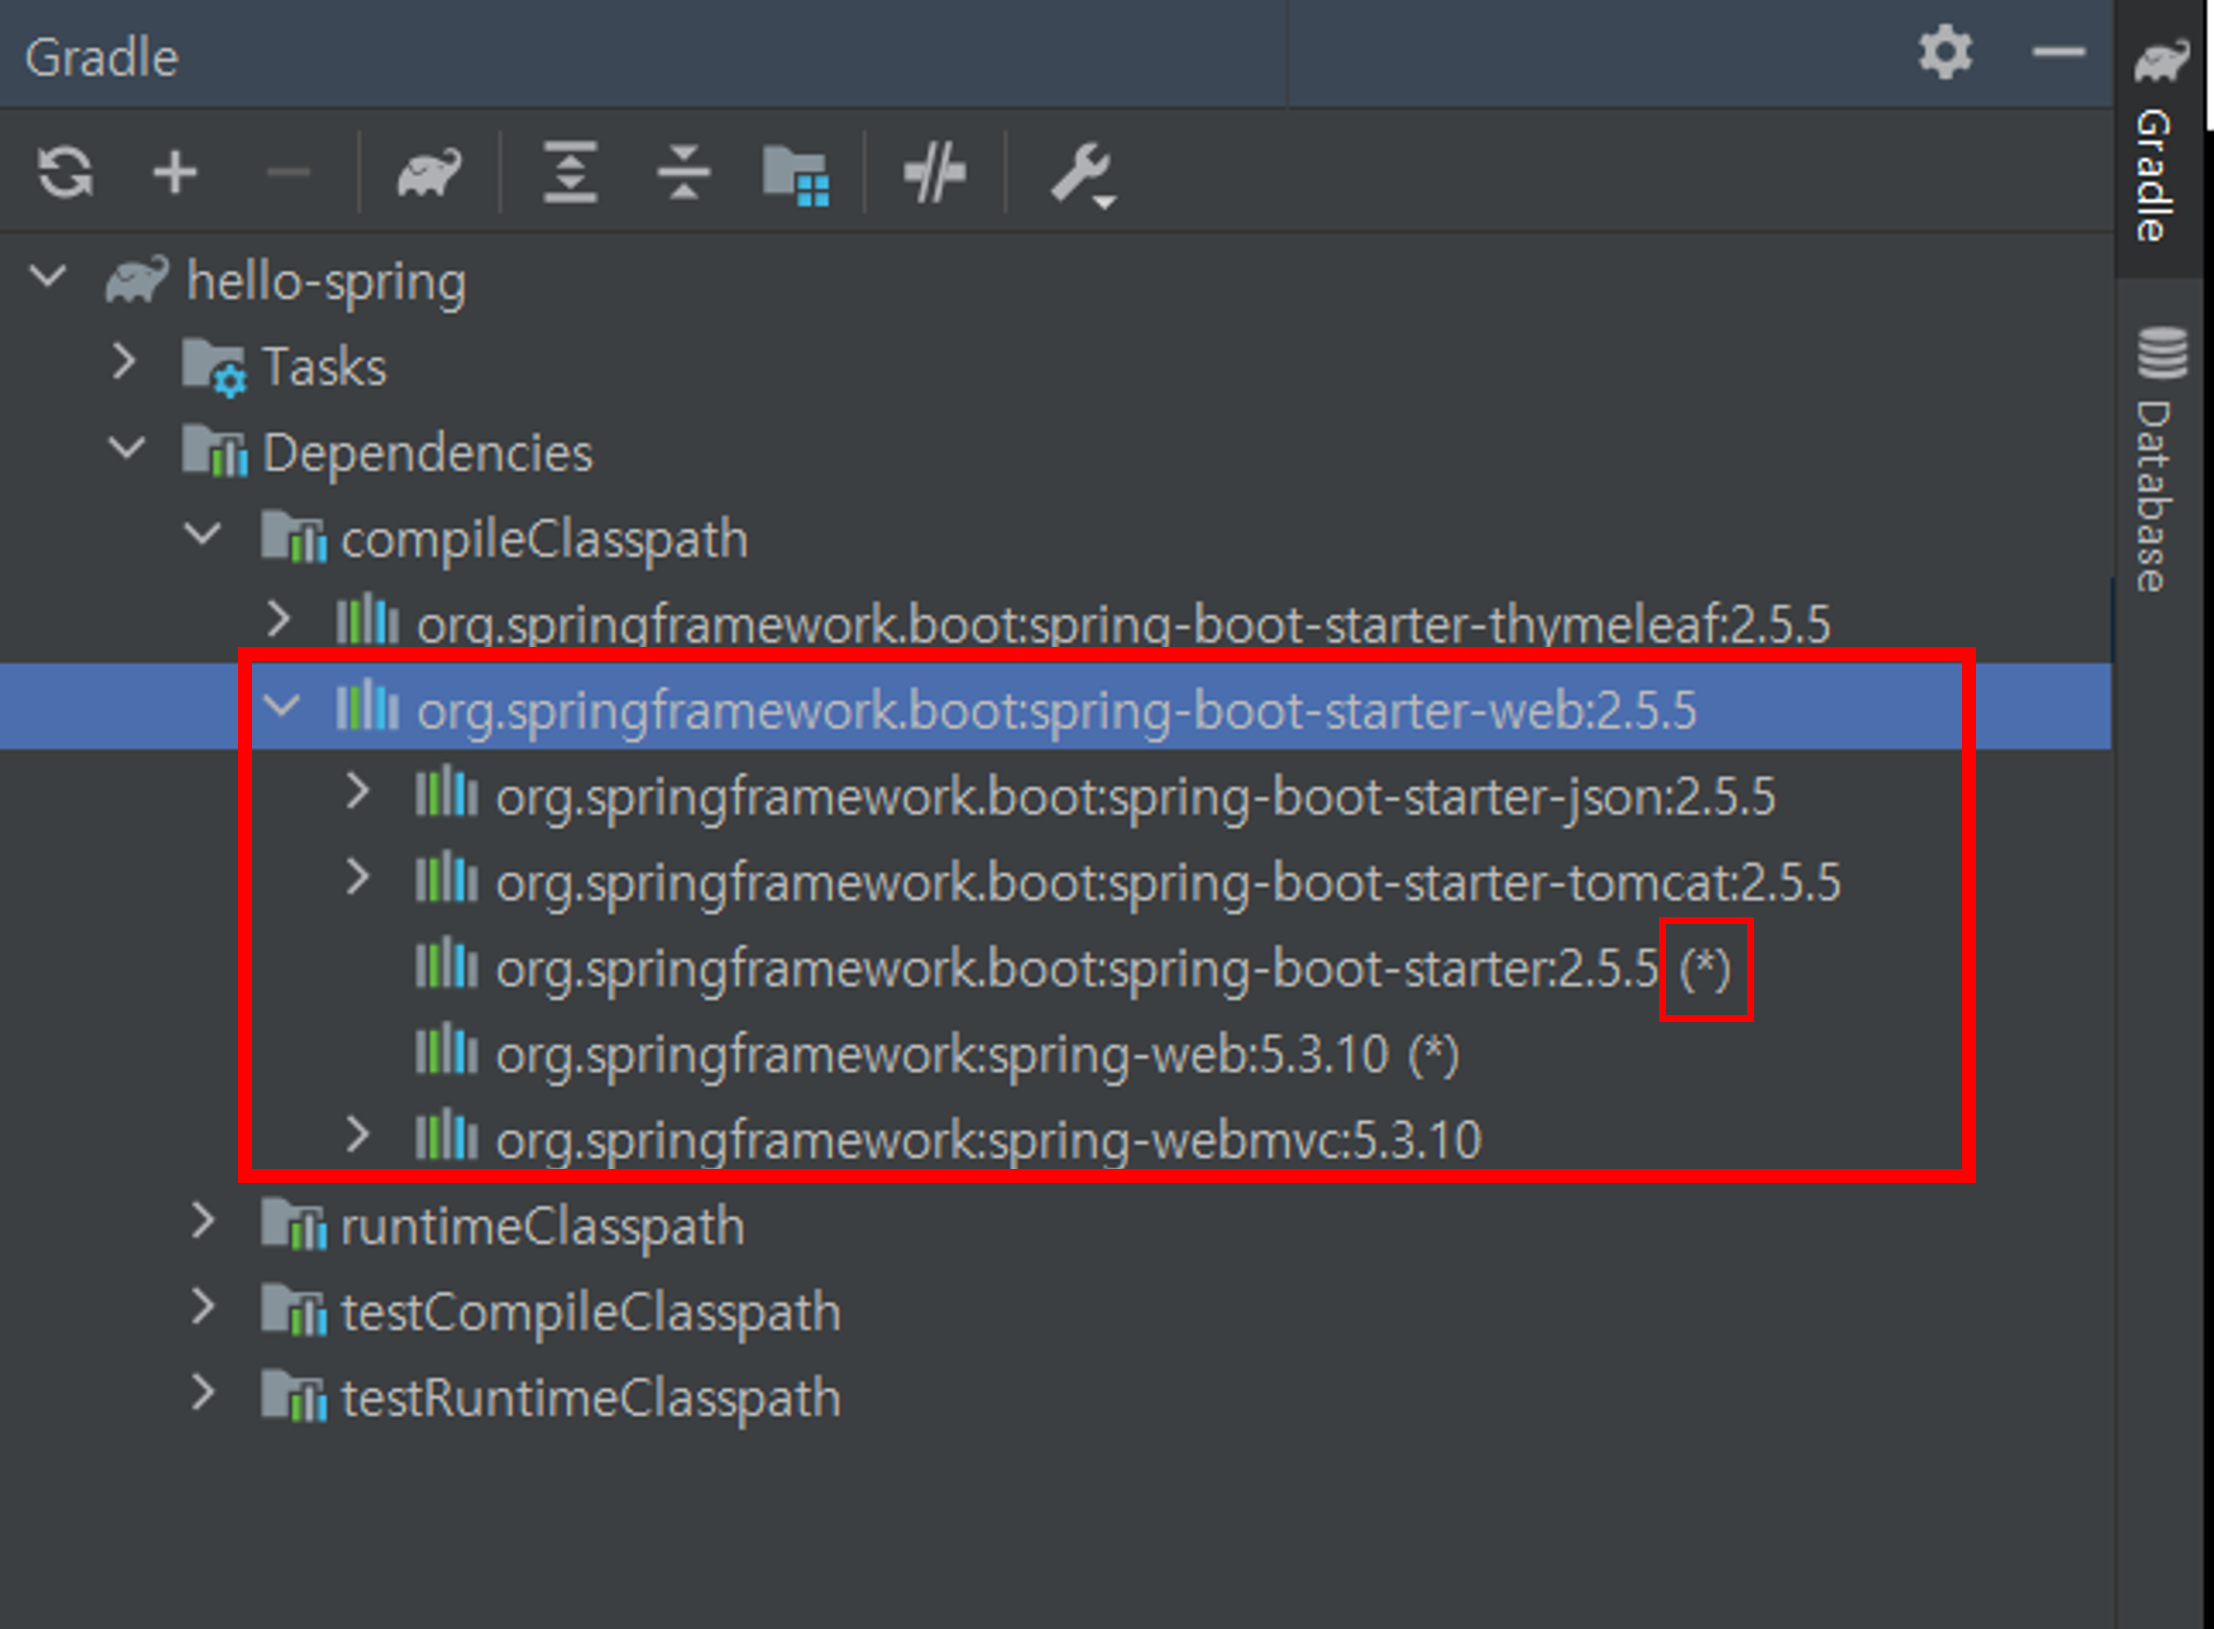The height and width of the screenshot is (1629, 2214).
Task: Hide the Gradle panel with the minus icon
Action: click(x=2058, y=52)
